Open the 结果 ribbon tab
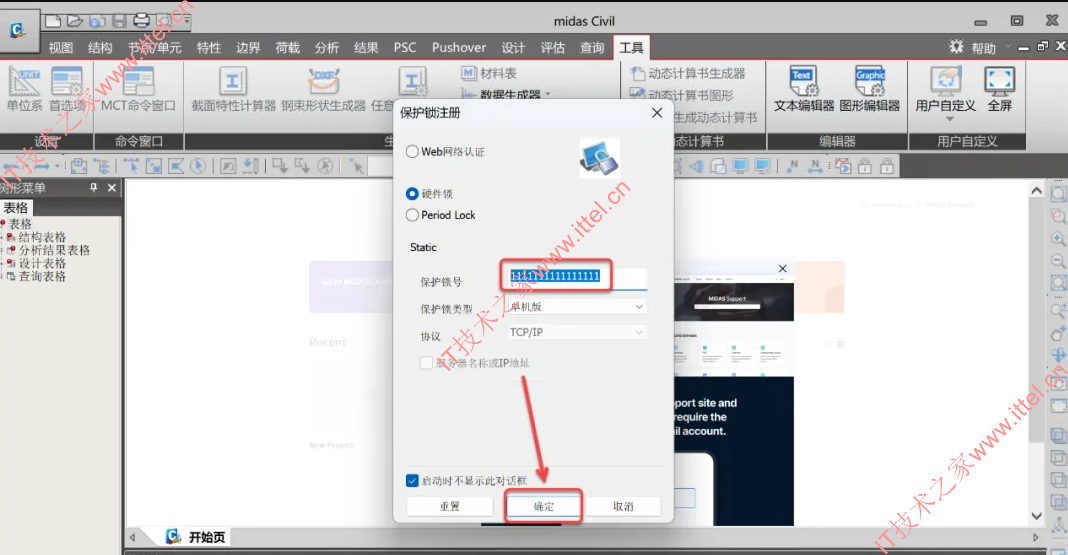This screenshot has width=1068, height=555. click(366, 48)
